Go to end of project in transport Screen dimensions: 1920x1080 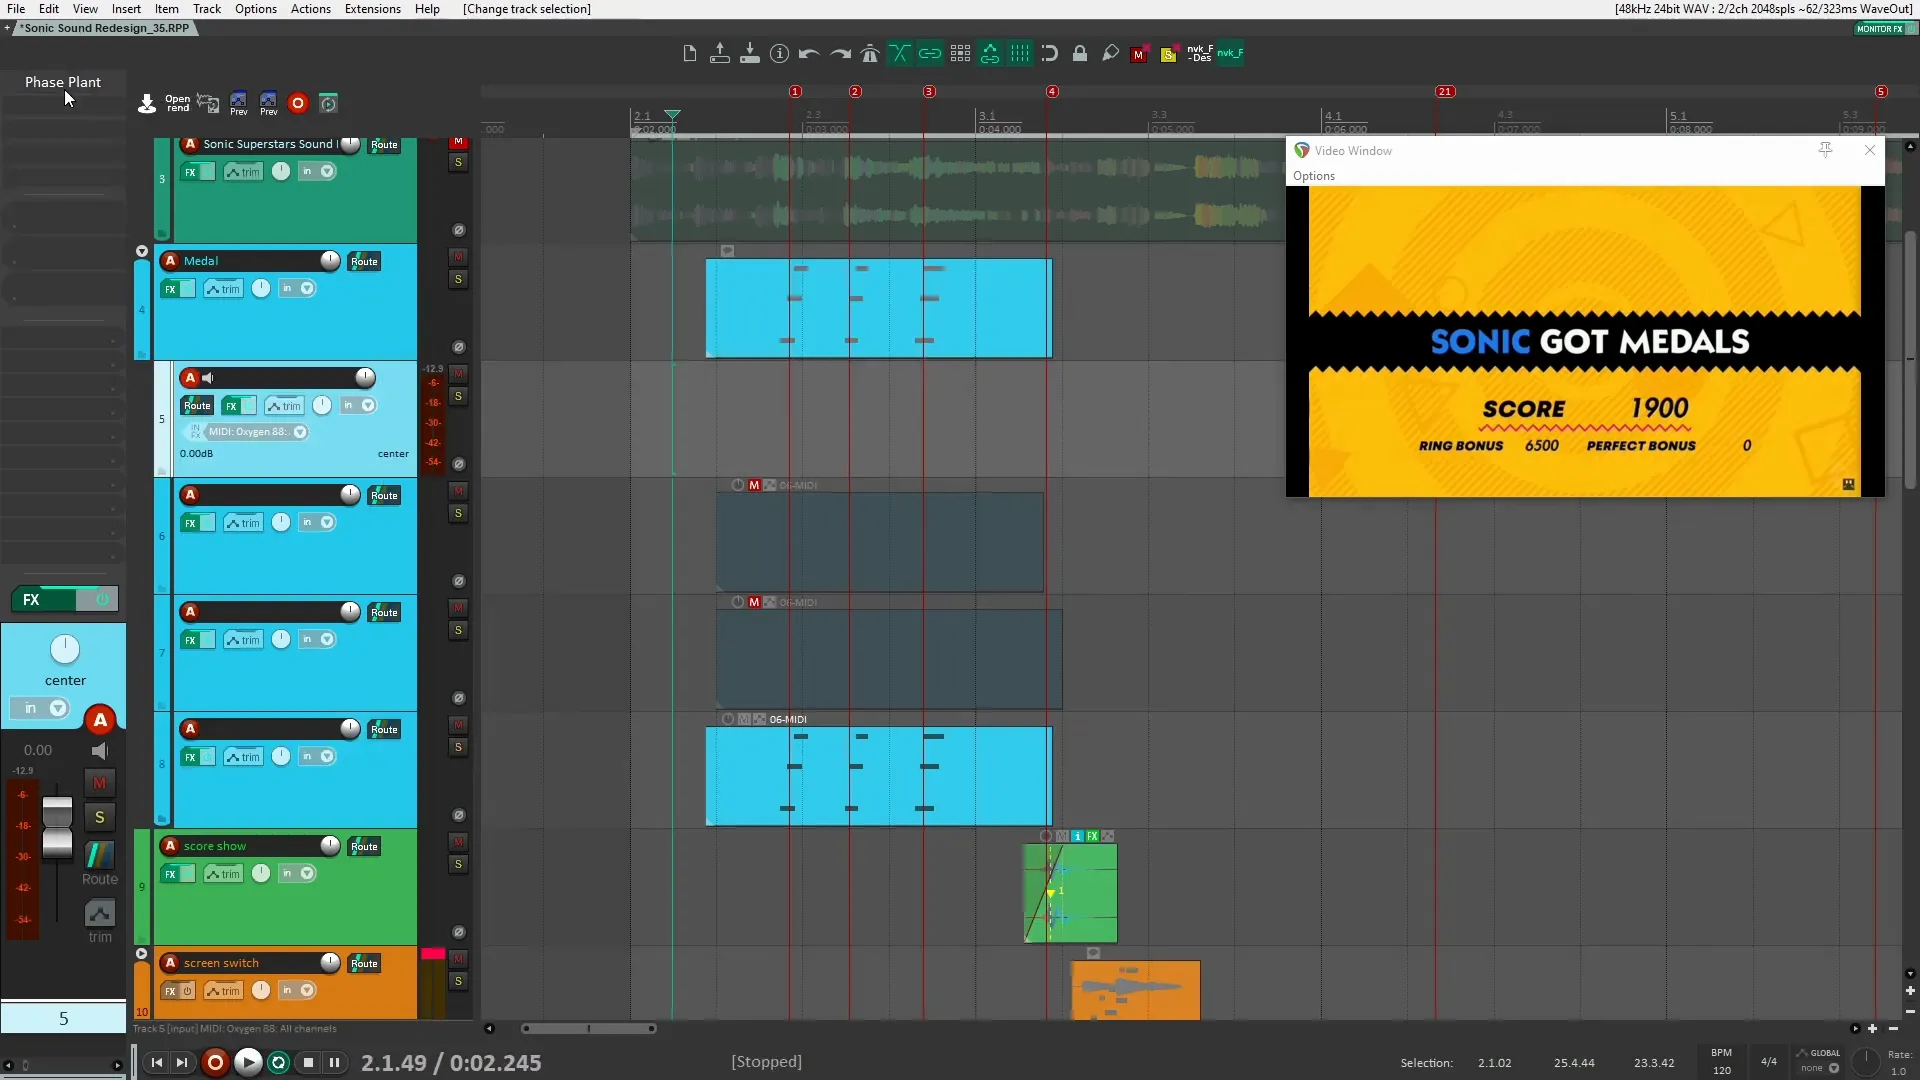coord(182,1063)
